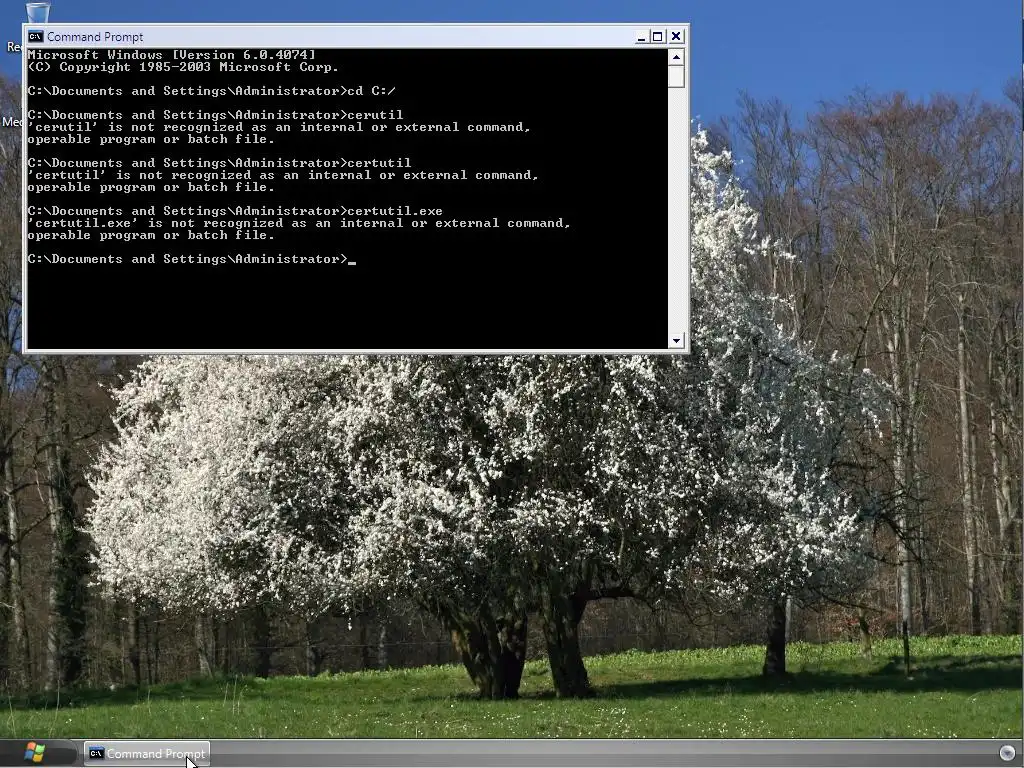Click the 'certutil.exe' typed command line
Image resolution: width=1024 pixels, height=768 pixels.
(235, 212)
